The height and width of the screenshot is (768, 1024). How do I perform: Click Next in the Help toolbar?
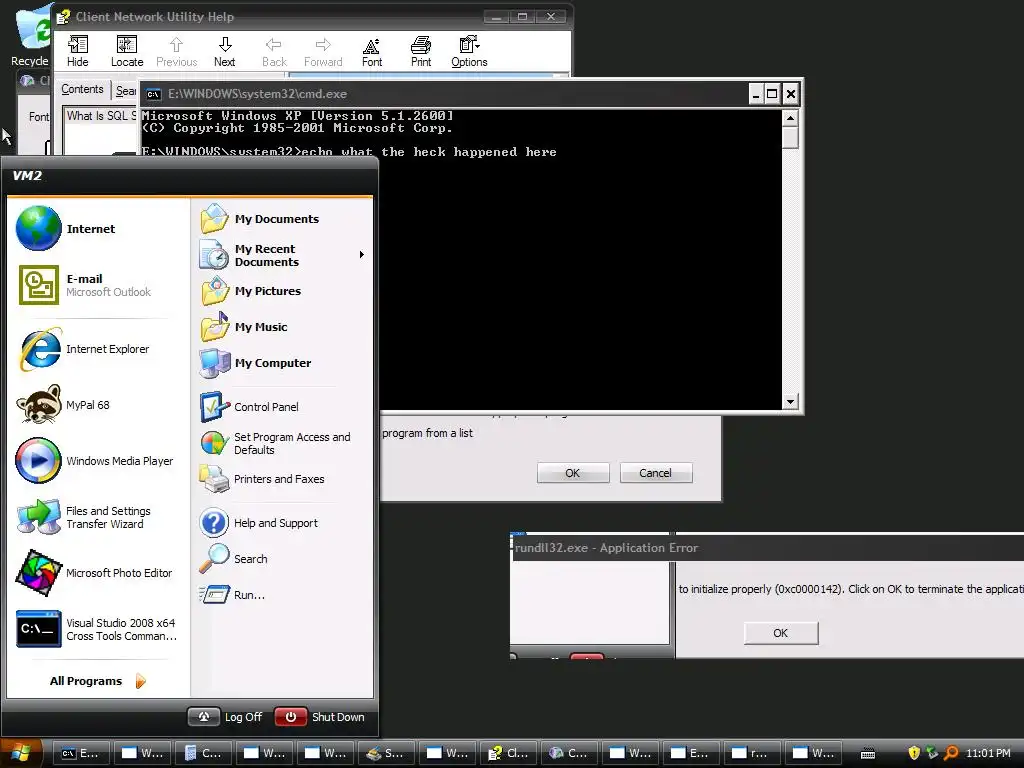point(225,52)
